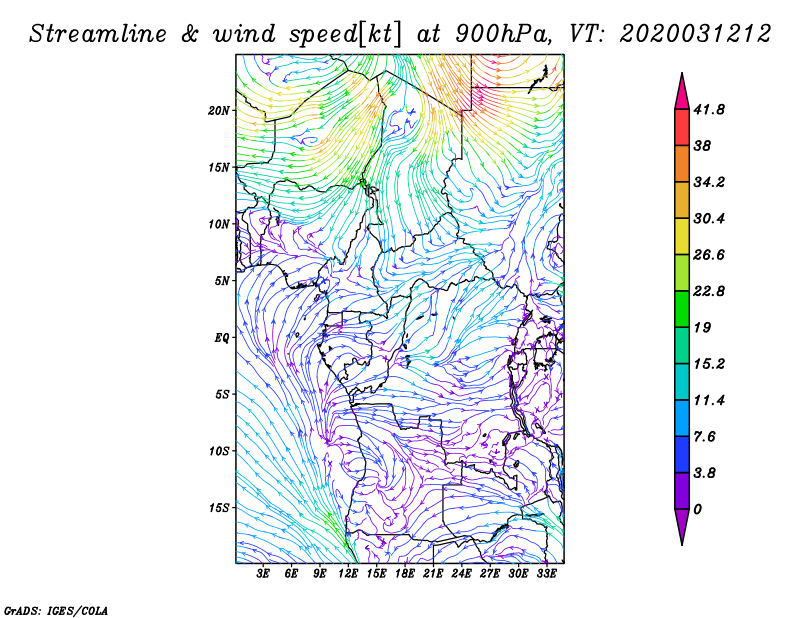Click the 11.4 colorbar value

(x=709, y=400)
